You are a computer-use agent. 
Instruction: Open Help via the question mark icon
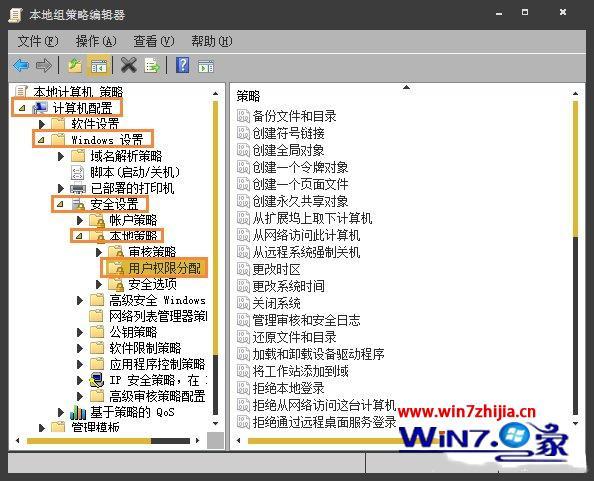[x=183, y=65]
